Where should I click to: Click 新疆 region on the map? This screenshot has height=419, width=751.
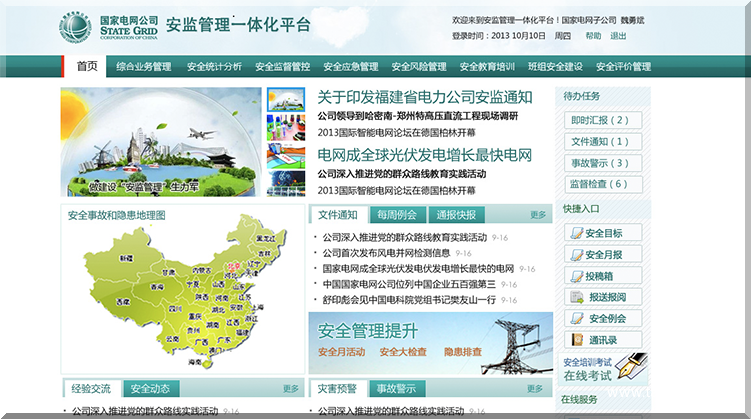(x=126, y=258)
